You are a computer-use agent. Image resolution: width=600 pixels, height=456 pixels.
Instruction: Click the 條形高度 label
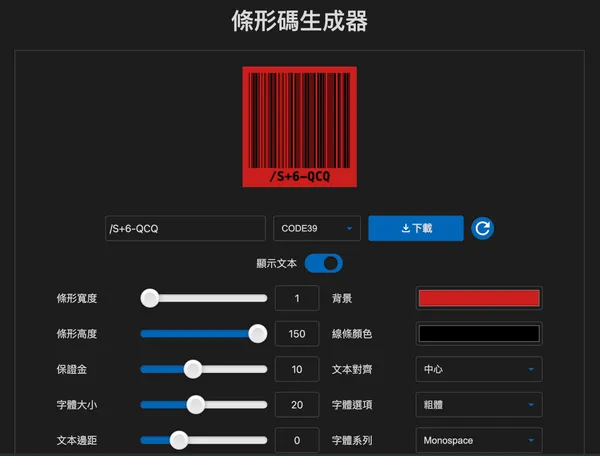(77, 334)
